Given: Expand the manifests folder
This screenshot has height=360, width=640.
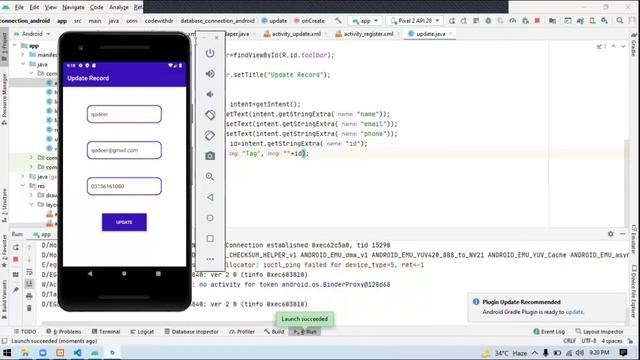Looking at the screenshot, I should [23, 55].
